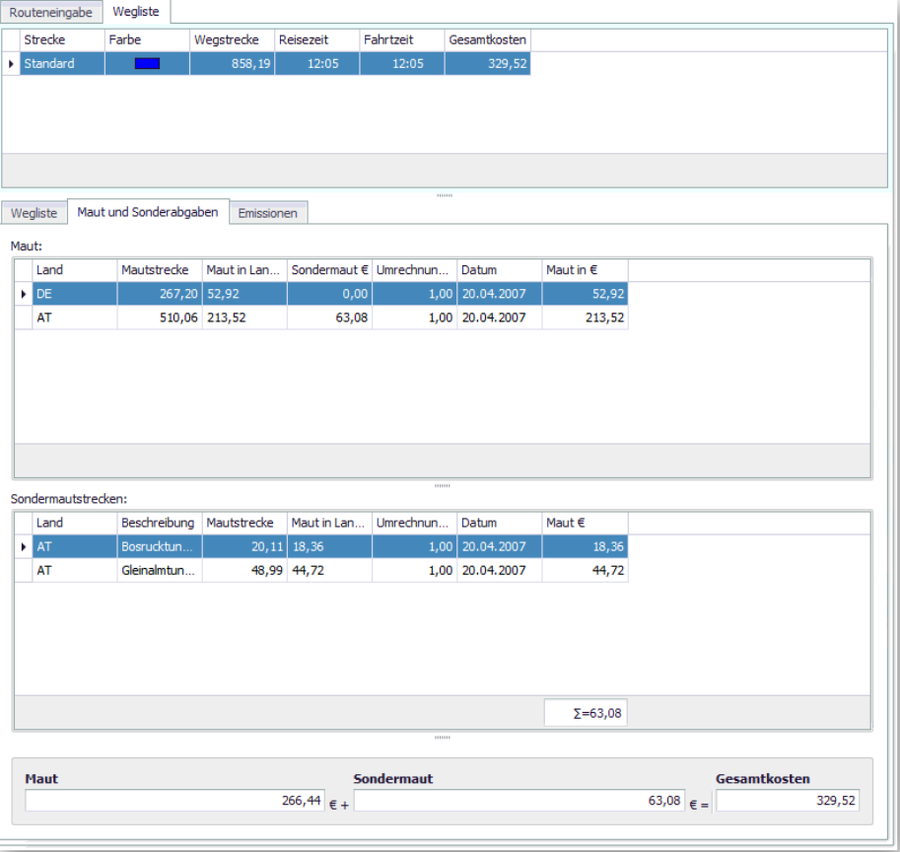This screenshot has height=852, width=900.
Task: Switch to the Routeneingabe tab
Action: 51,12
